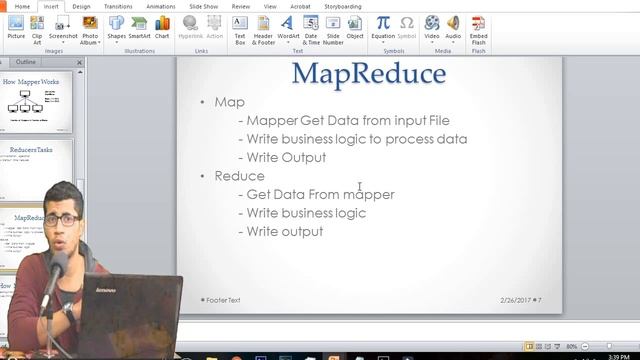Insert Audio clip
The image size is (640, 360).
coord(453,28)
